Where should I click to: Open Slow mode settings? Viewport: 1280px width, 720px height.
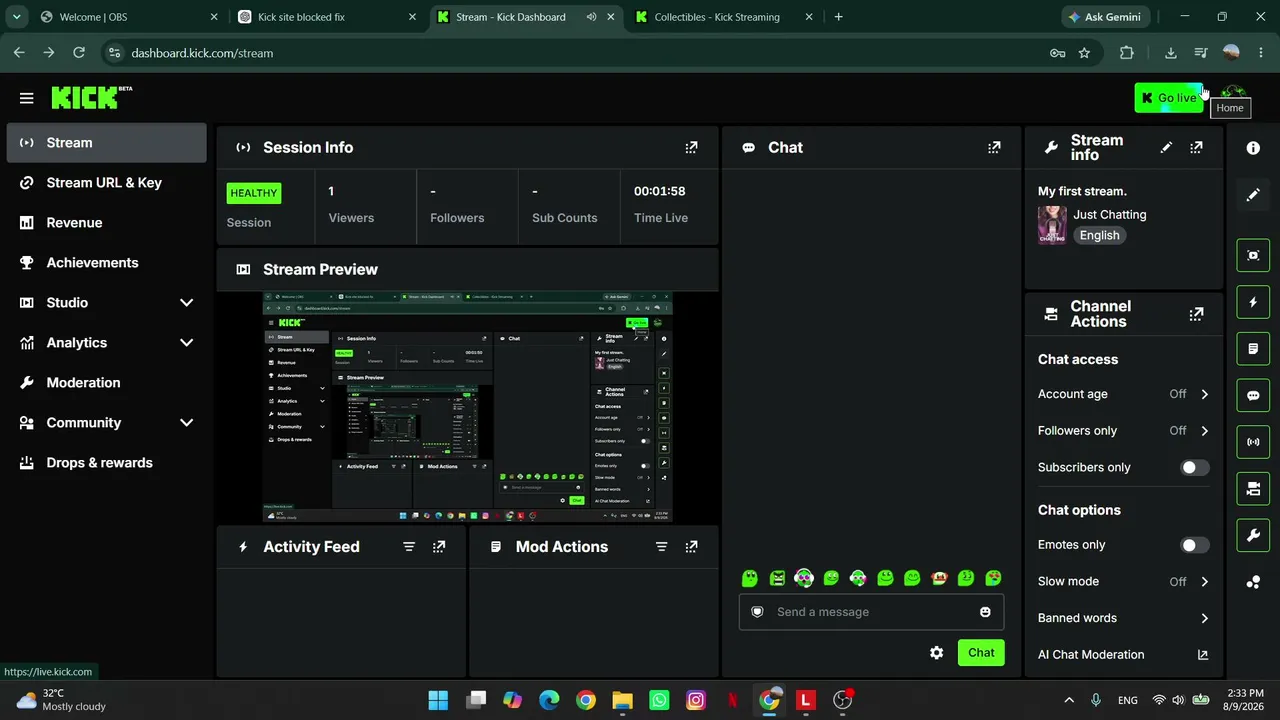pos(1123,581)
